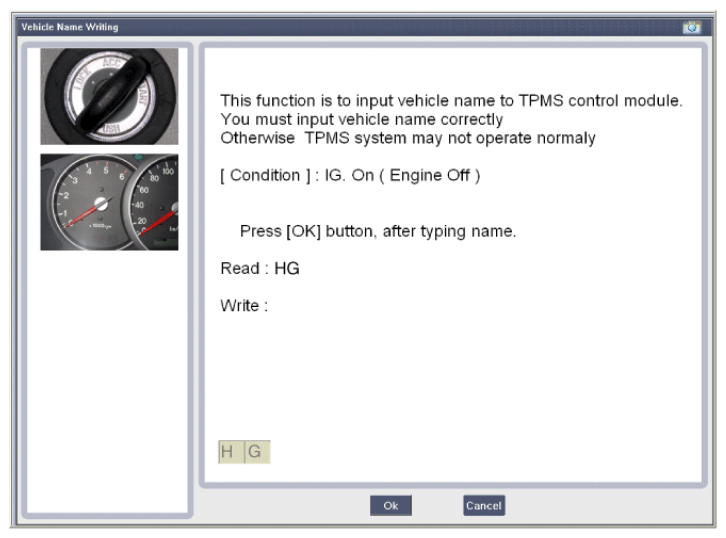This screenshot has height=538, width=726.
Task: Confirm with the Ok button
Action: [x=390, y=505]
